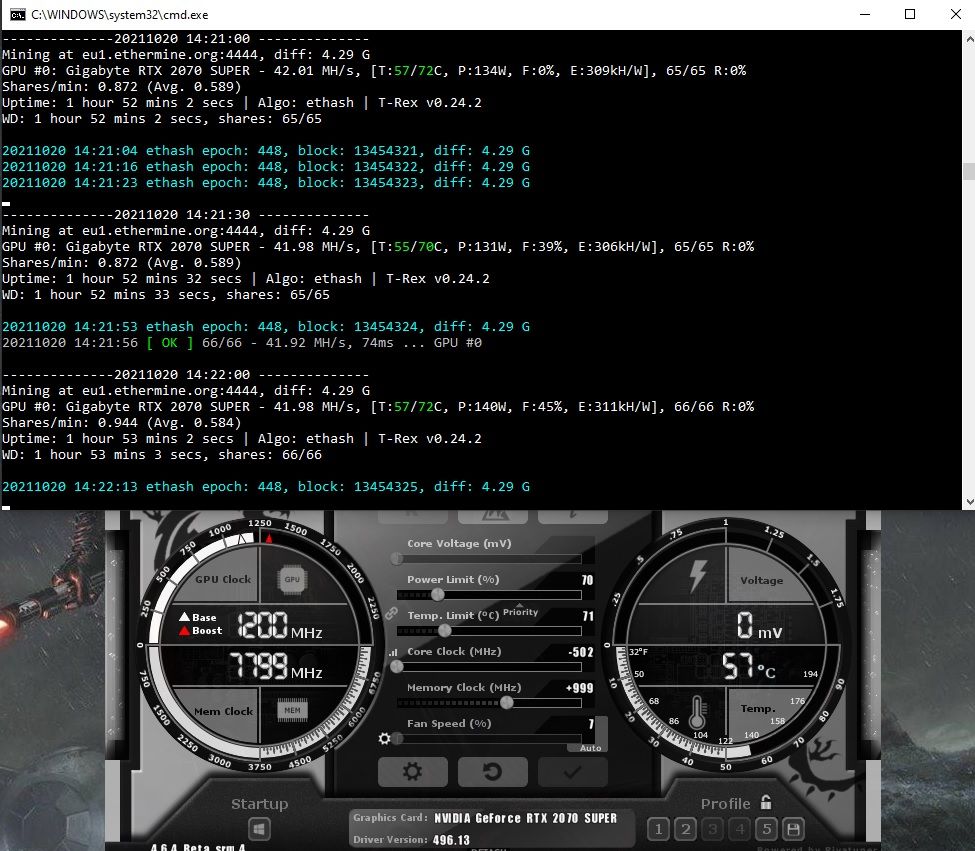Click the cmd window scroll down arrow
Image resolution: width=975 pixels, height=851 pixels.
969,502
